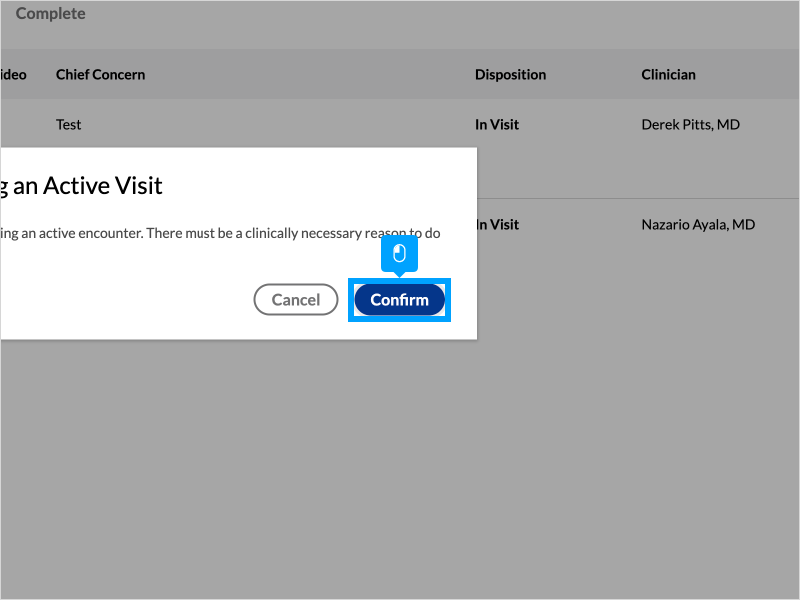Click the Clinician column header

click(x=668, y=75)
